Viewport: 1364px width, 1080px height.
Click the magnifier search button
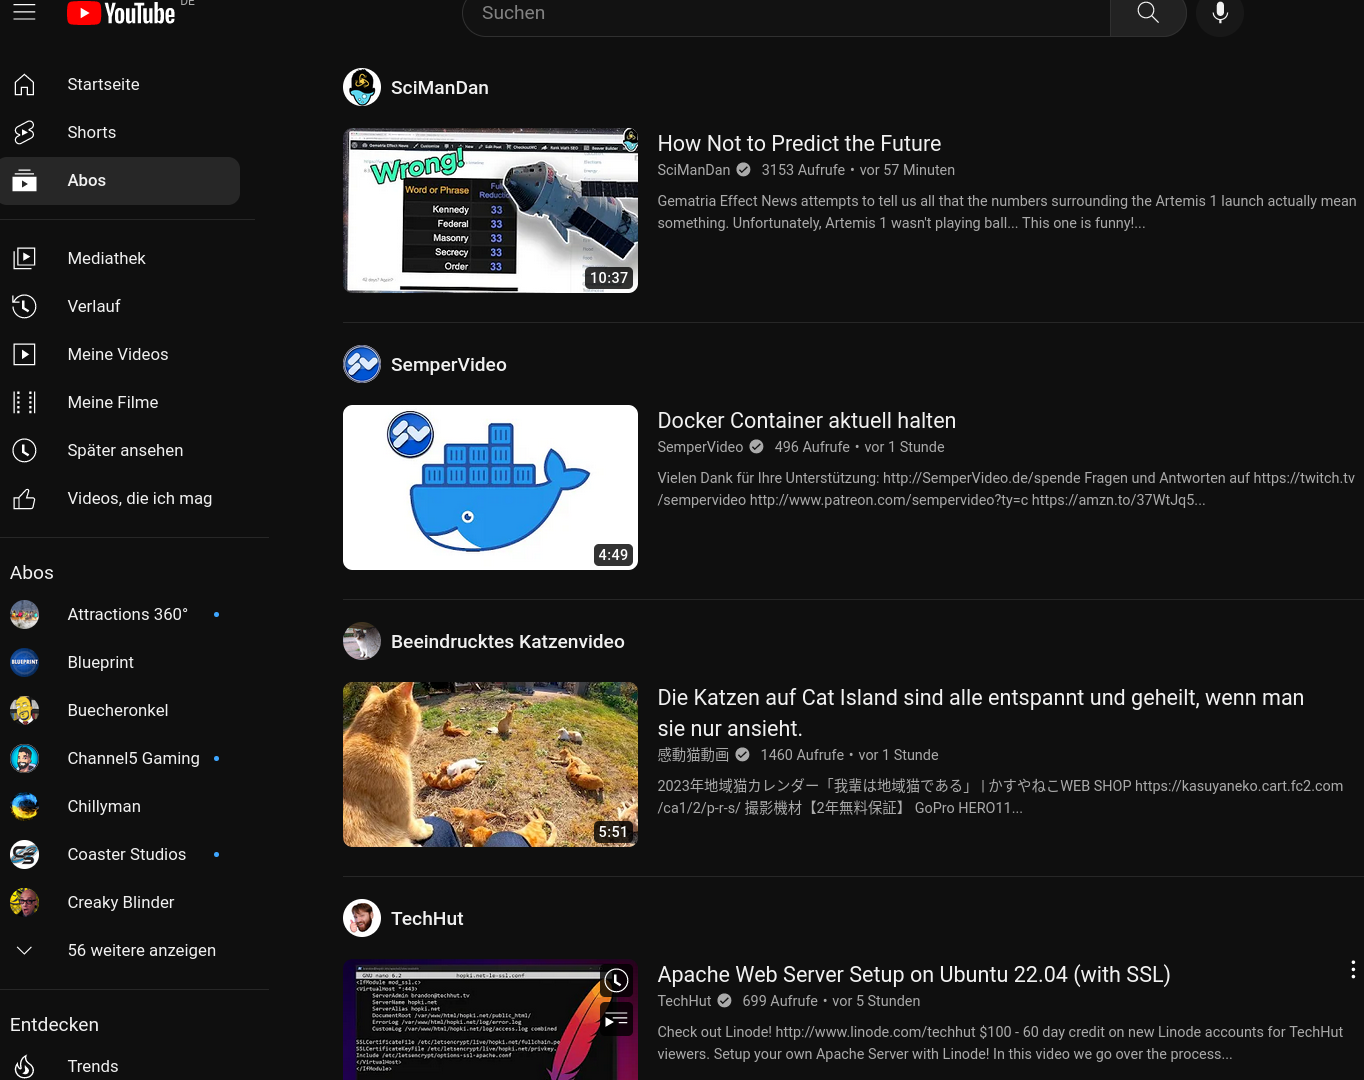(x=1148, y=13)
